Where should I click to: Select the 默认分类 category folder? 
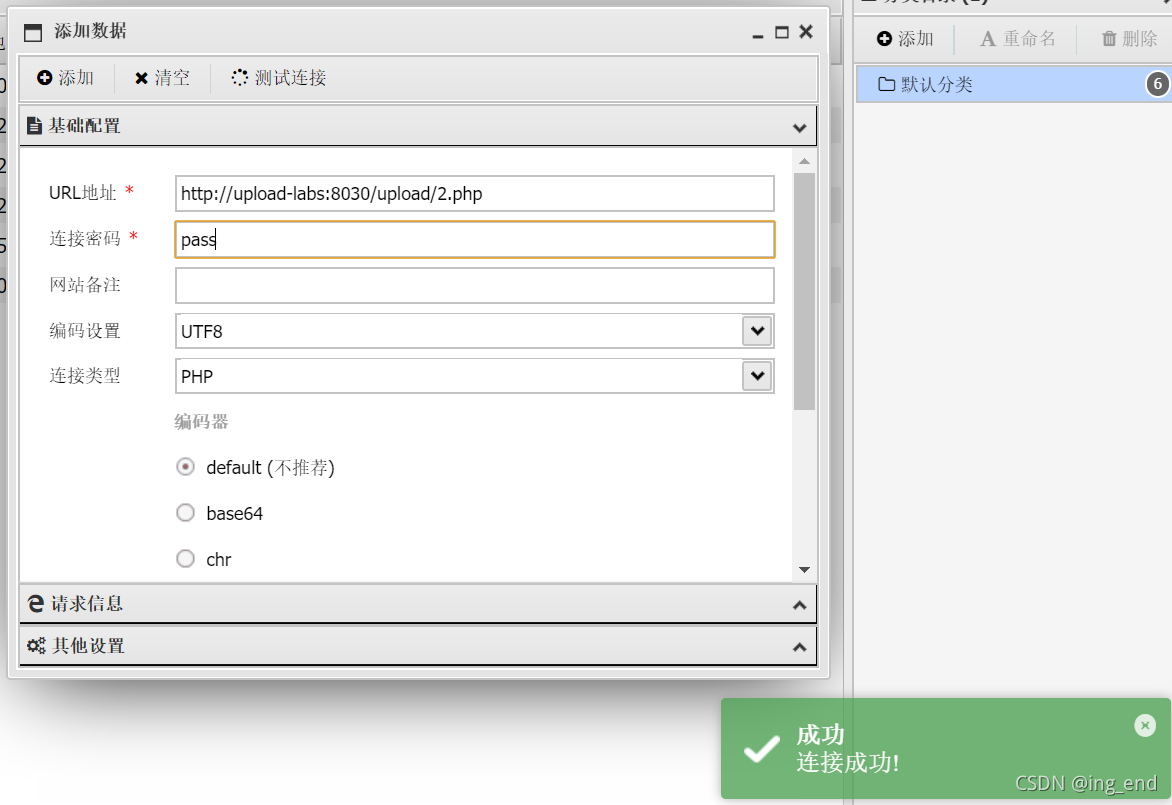pyautogui.click(x=1014, y=84)
